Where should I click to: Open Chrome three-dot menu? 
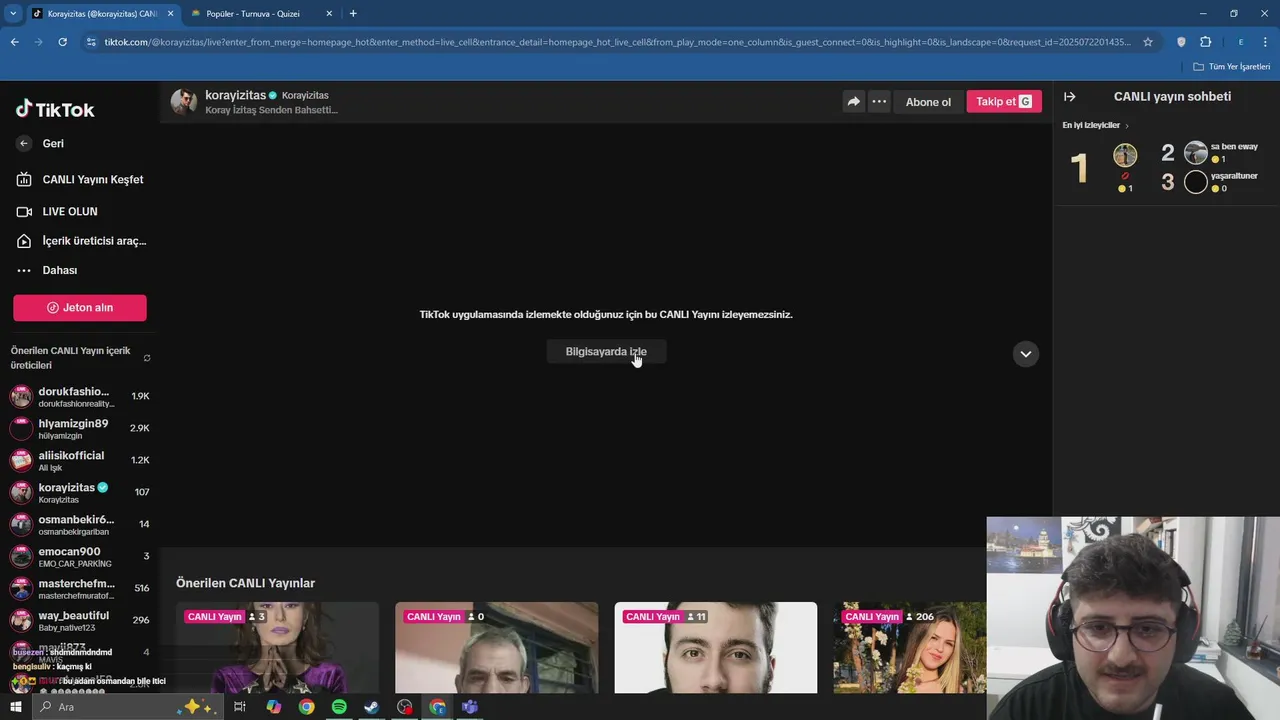(1265, 42)
